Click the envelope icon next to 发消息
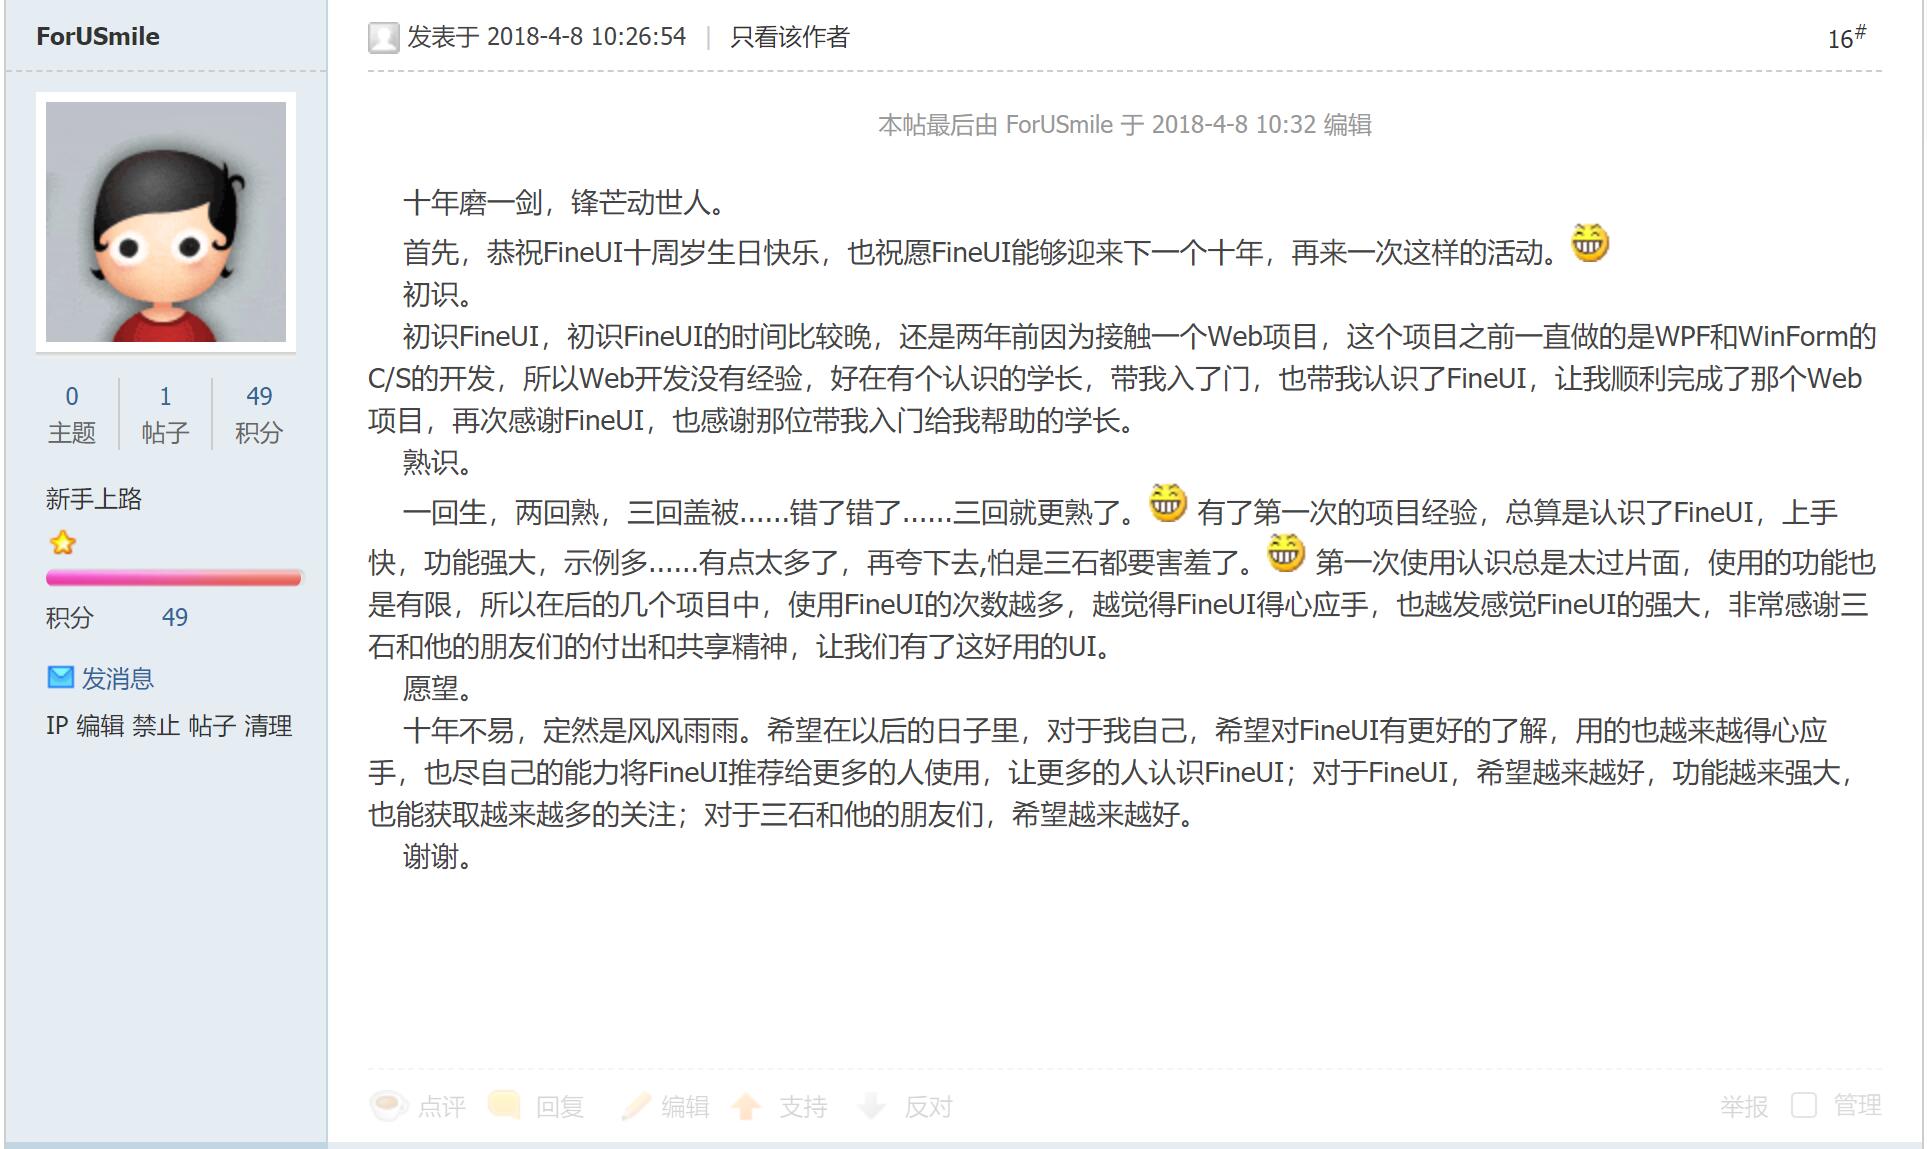This screenshot has height=1149, width=1927. coord(61,678)
